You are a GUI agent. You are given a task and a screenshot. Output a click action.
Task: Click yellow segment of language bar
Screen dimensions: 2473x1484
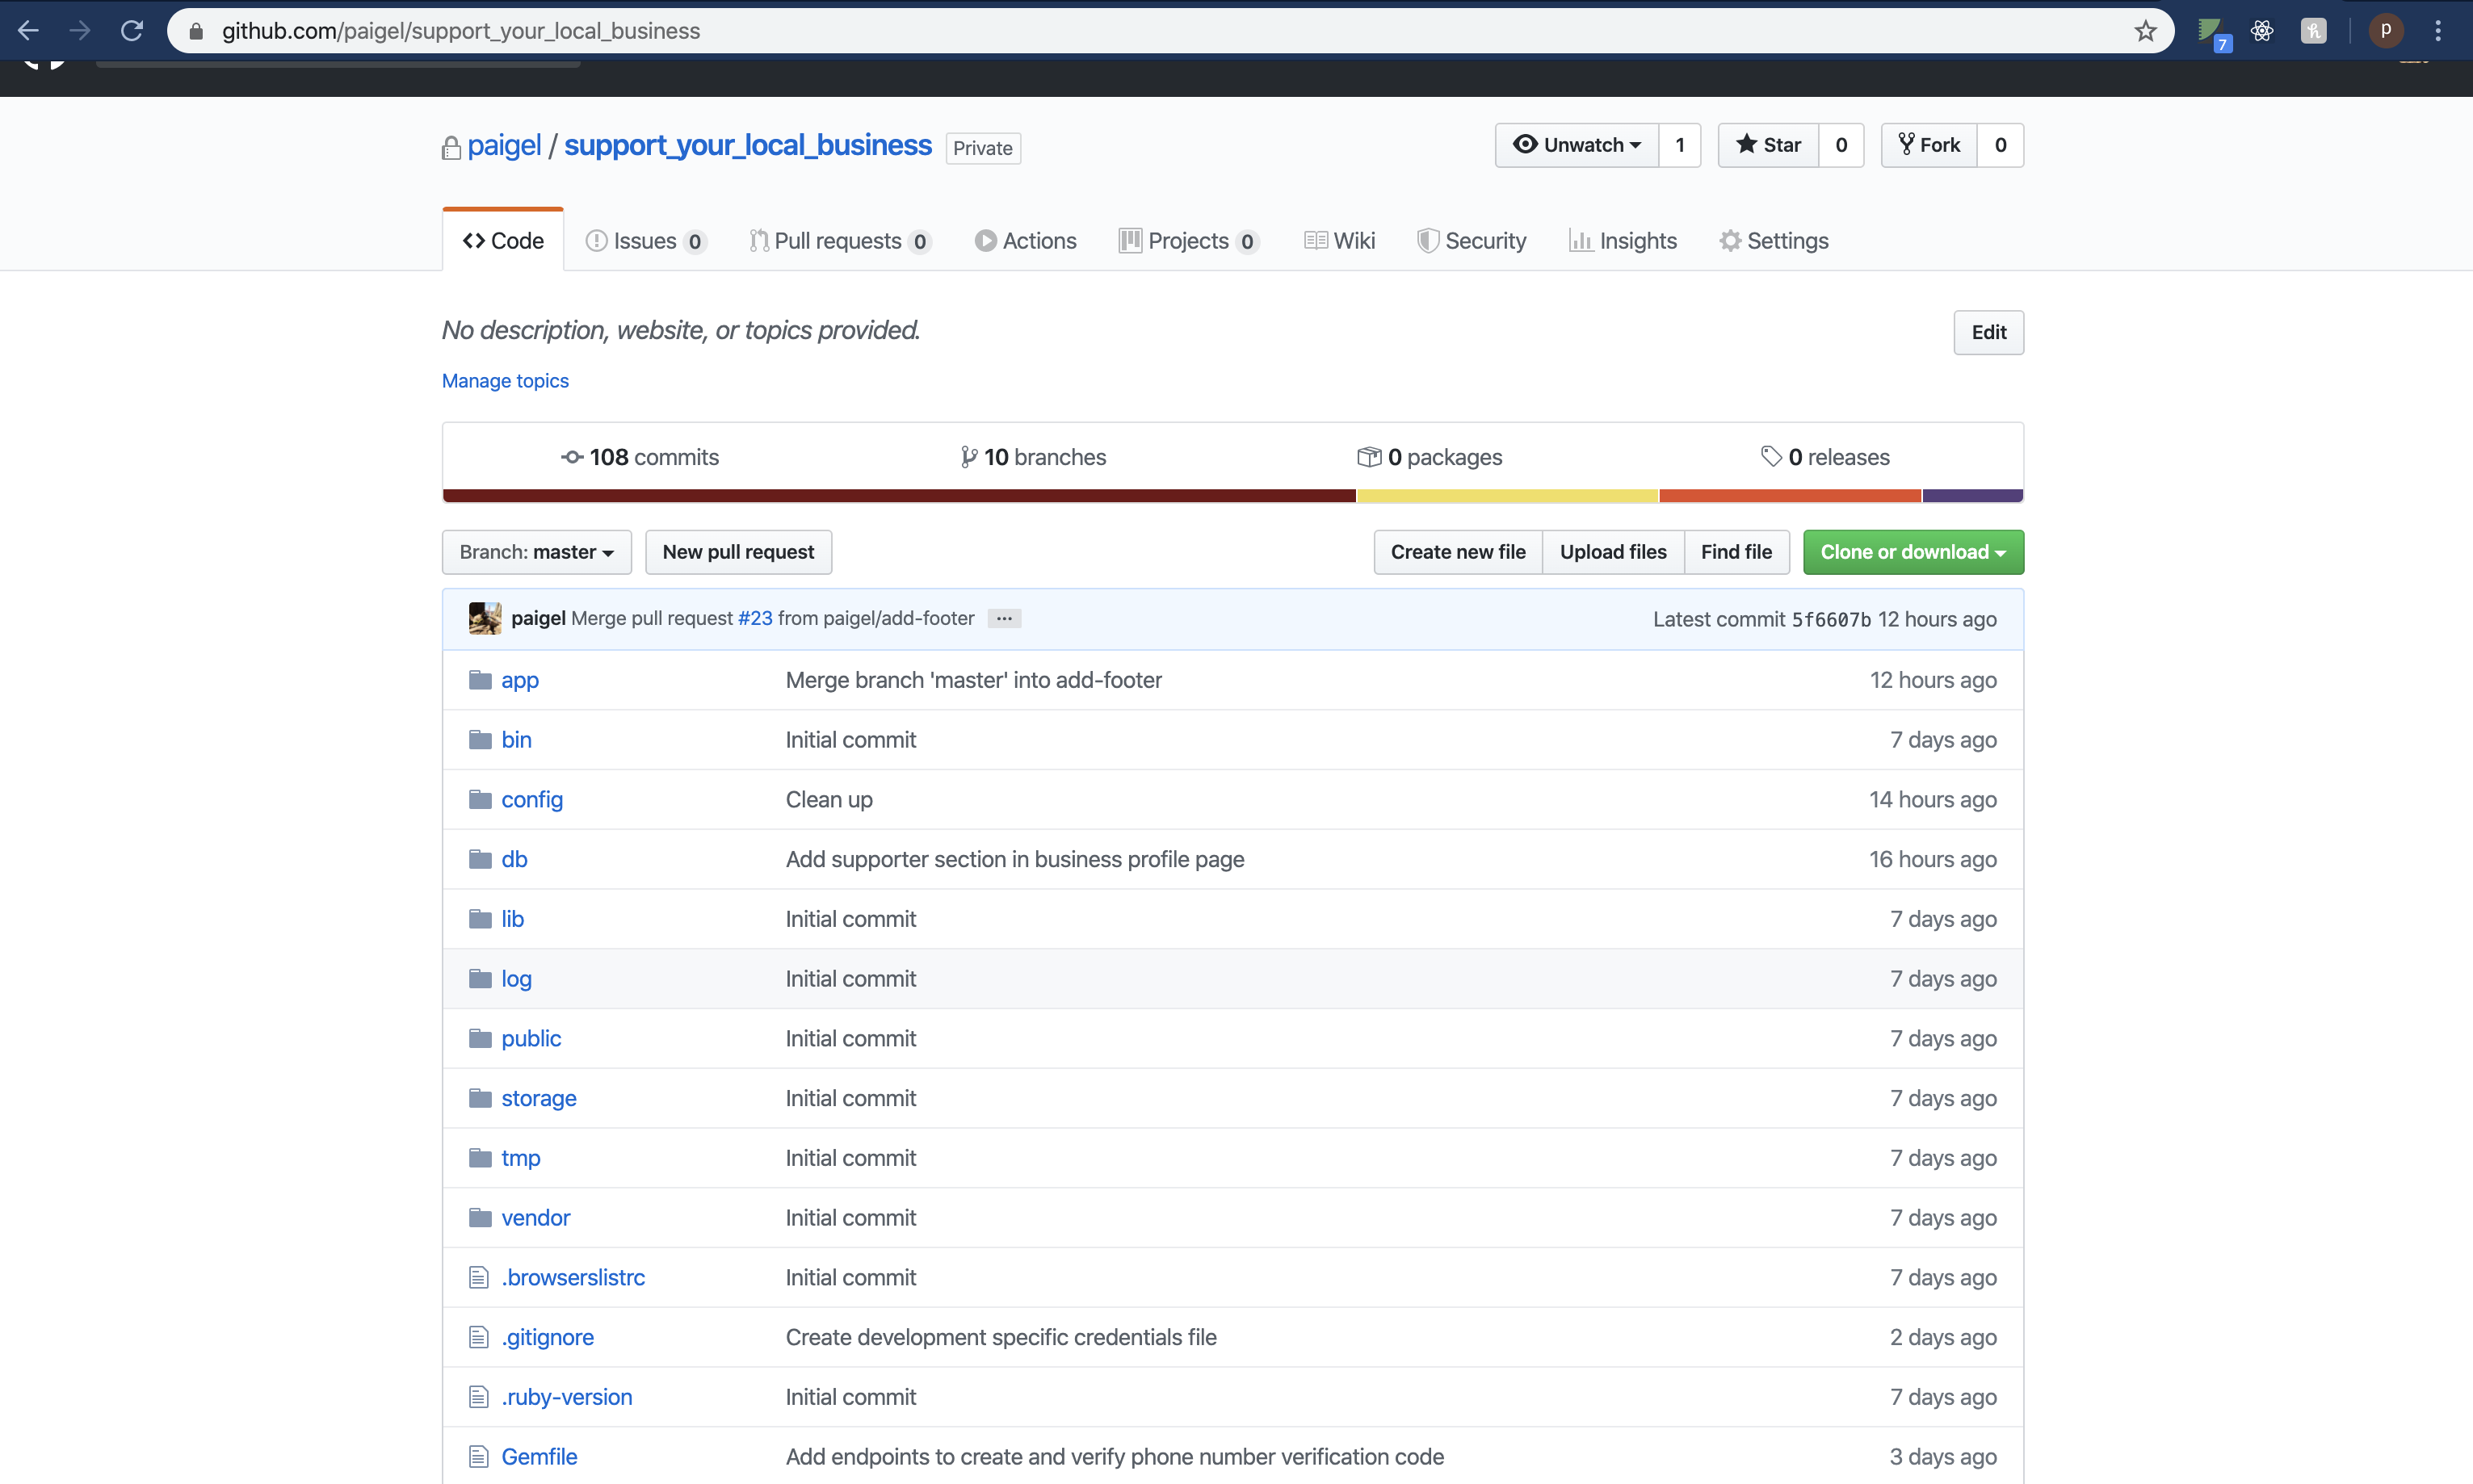(1507, 496)
